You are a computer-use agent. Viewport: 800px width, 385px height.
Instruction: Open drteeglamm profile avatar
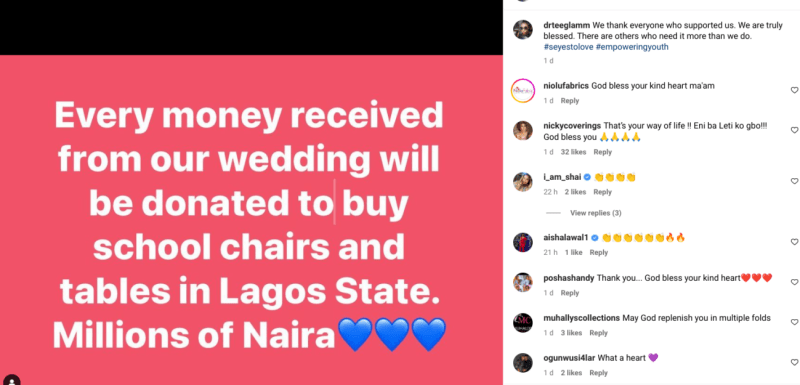click(x=523, y=30)
